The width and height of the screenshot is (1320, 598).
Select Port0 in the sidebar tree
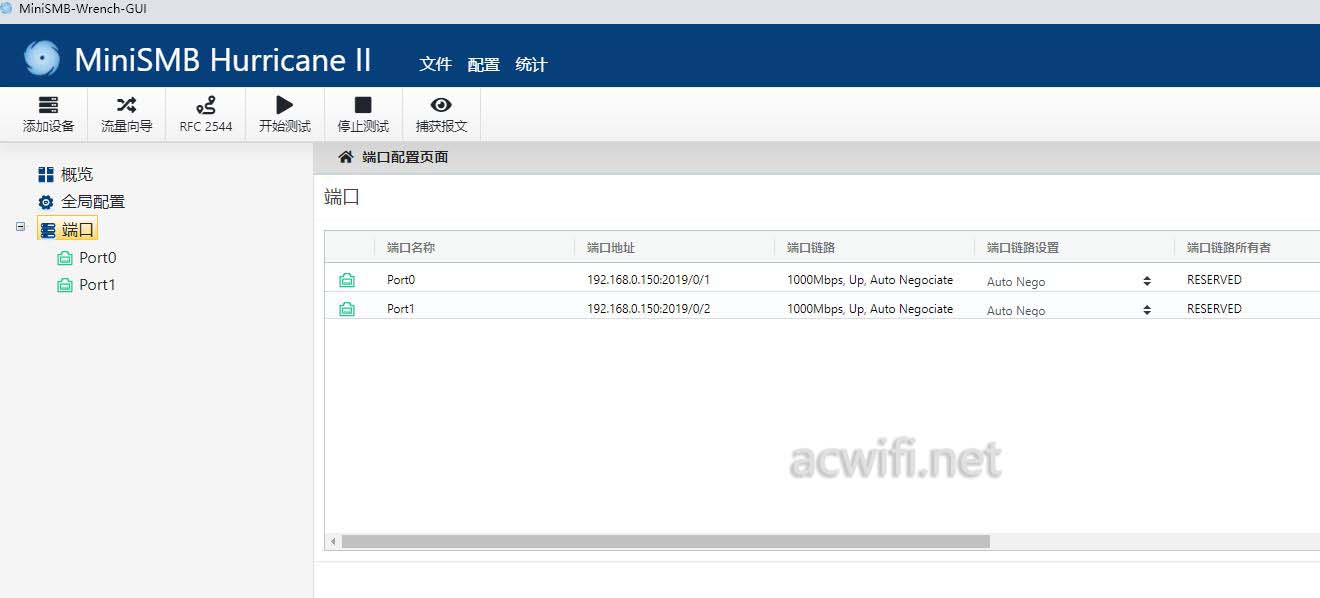pyautogui.click(x=98, y=257)
